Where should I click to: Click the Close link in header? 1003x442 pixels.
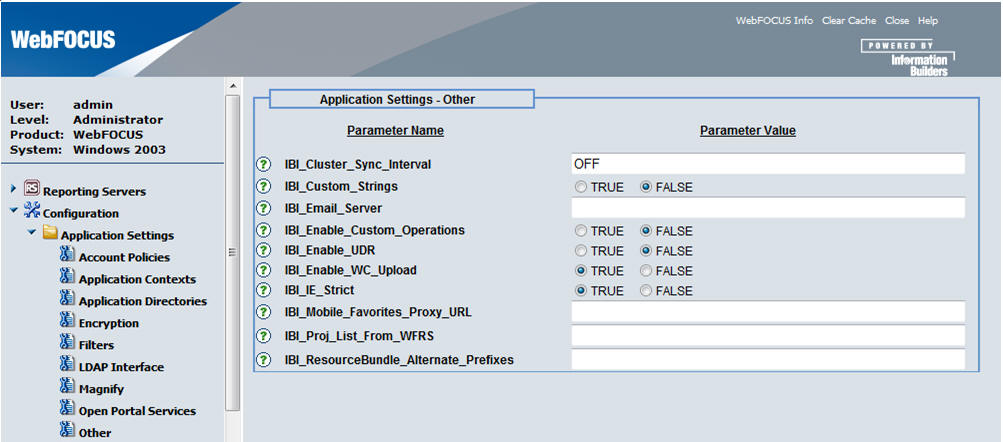click(x=897, y=20)
